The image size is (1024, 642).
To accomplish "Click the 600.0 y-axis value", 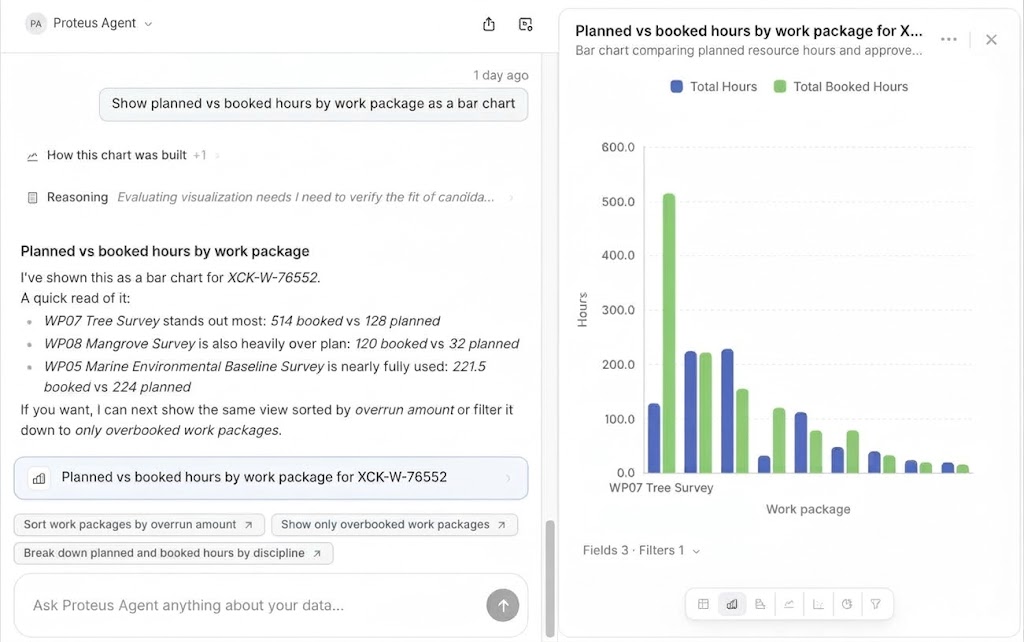I will (618, 148).
